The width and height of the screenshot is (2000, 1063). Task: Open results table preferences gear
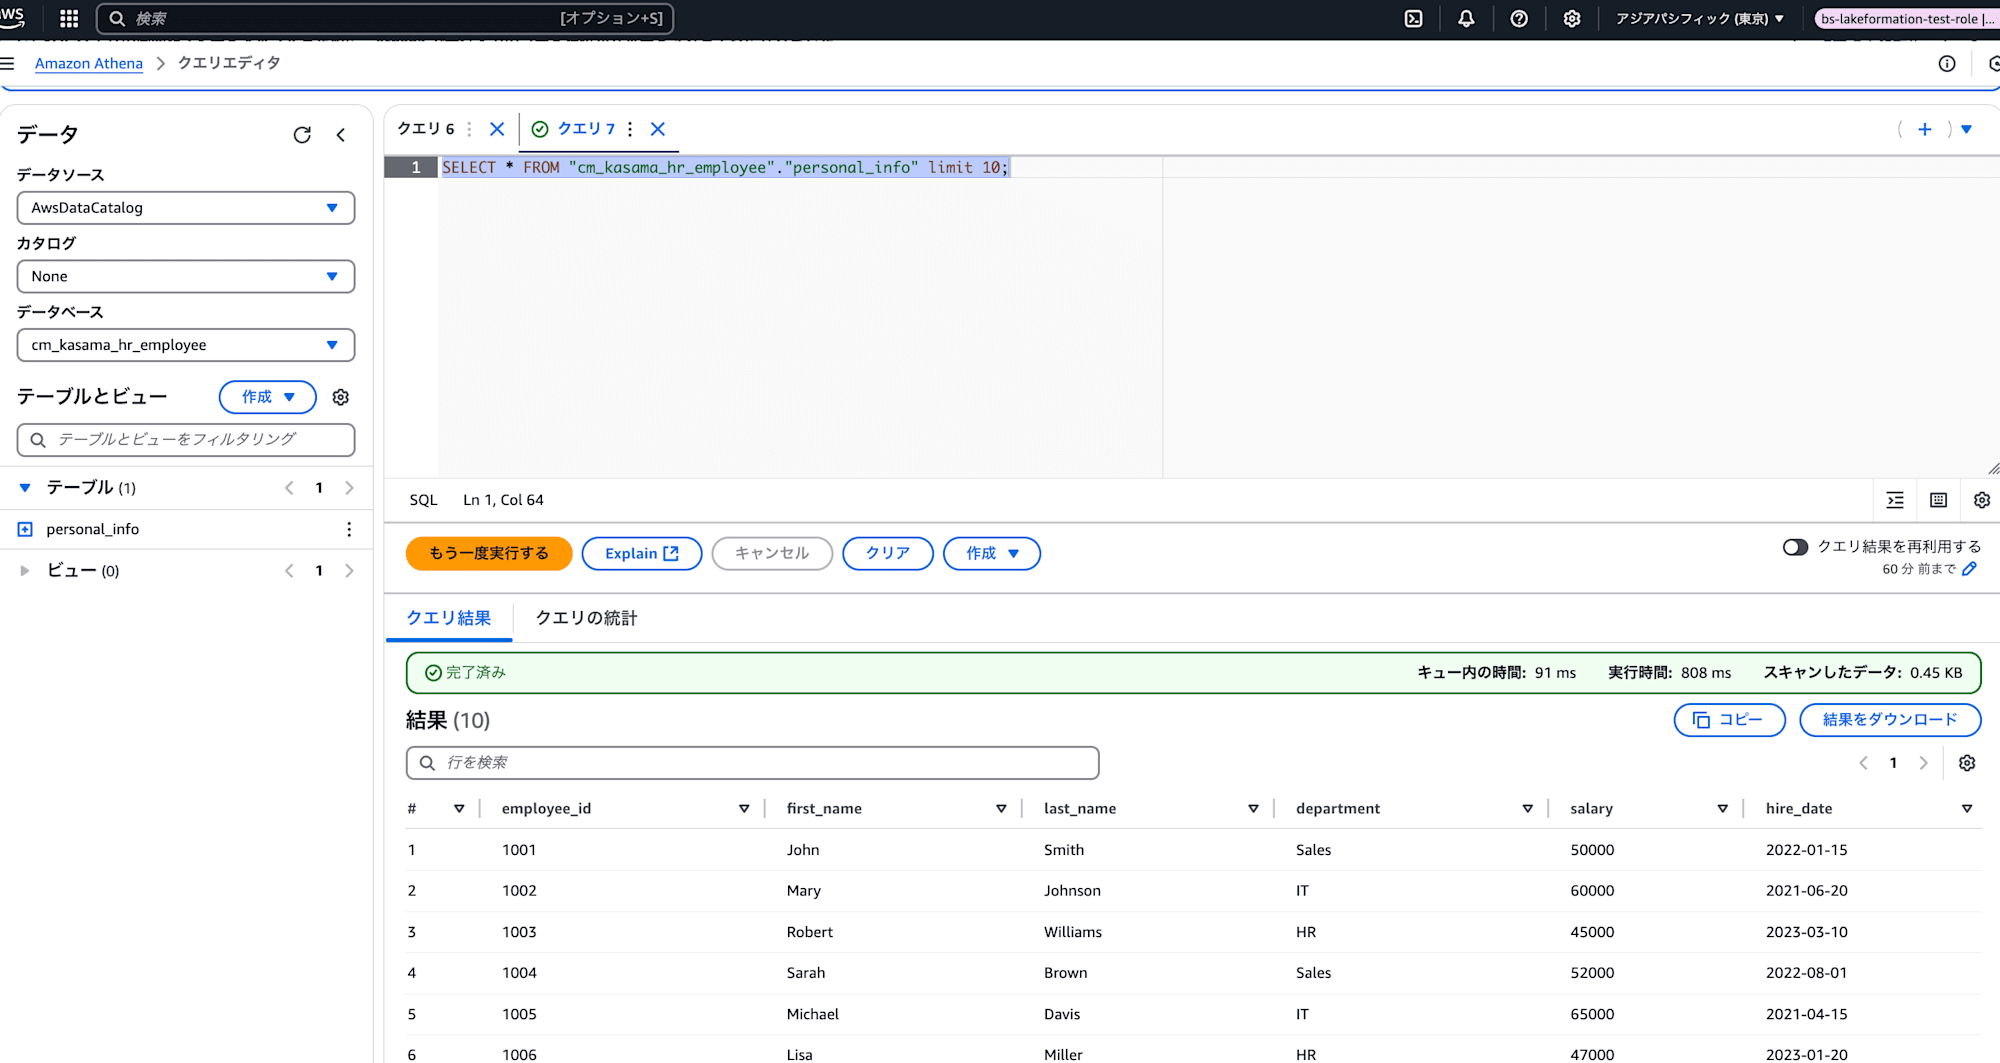(1967, 763)
